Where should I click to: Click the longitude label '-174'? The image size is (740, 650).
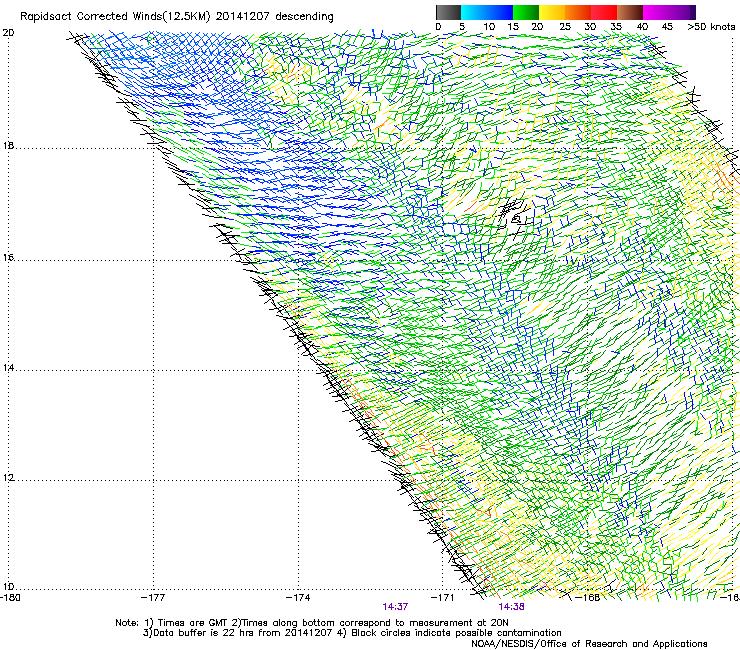click(298, 598)
